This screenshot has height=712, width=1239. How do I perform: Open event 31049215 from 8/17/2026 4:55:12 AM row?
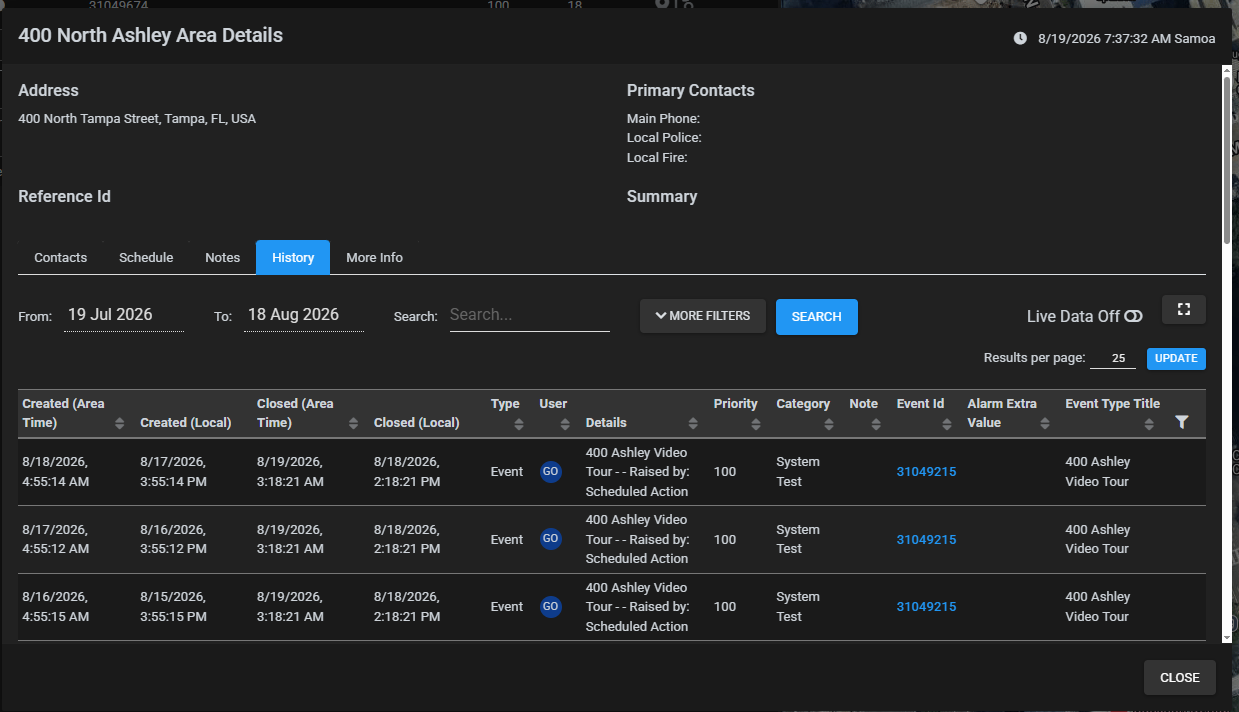(926, 539)
